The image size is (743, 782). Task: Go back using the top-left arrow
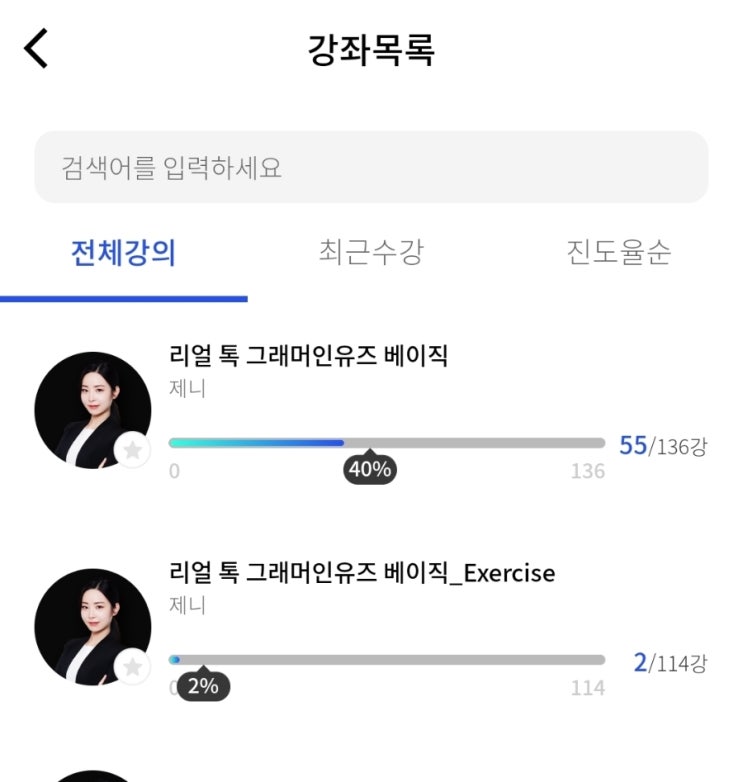point(36,49)
